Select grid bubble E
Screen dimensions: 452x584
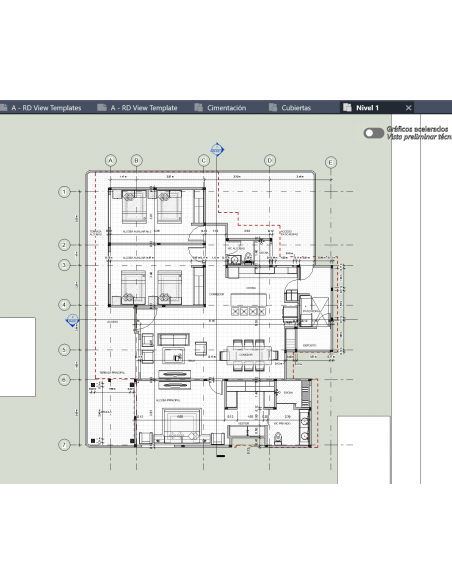[x=331, y=162]
